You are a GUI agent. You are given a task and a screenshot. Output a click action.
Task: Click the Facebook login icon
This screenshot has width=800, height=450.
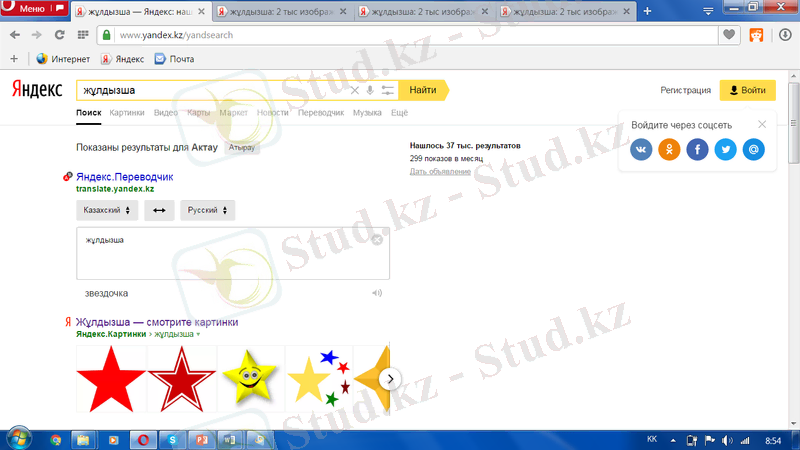coord(698,149)
